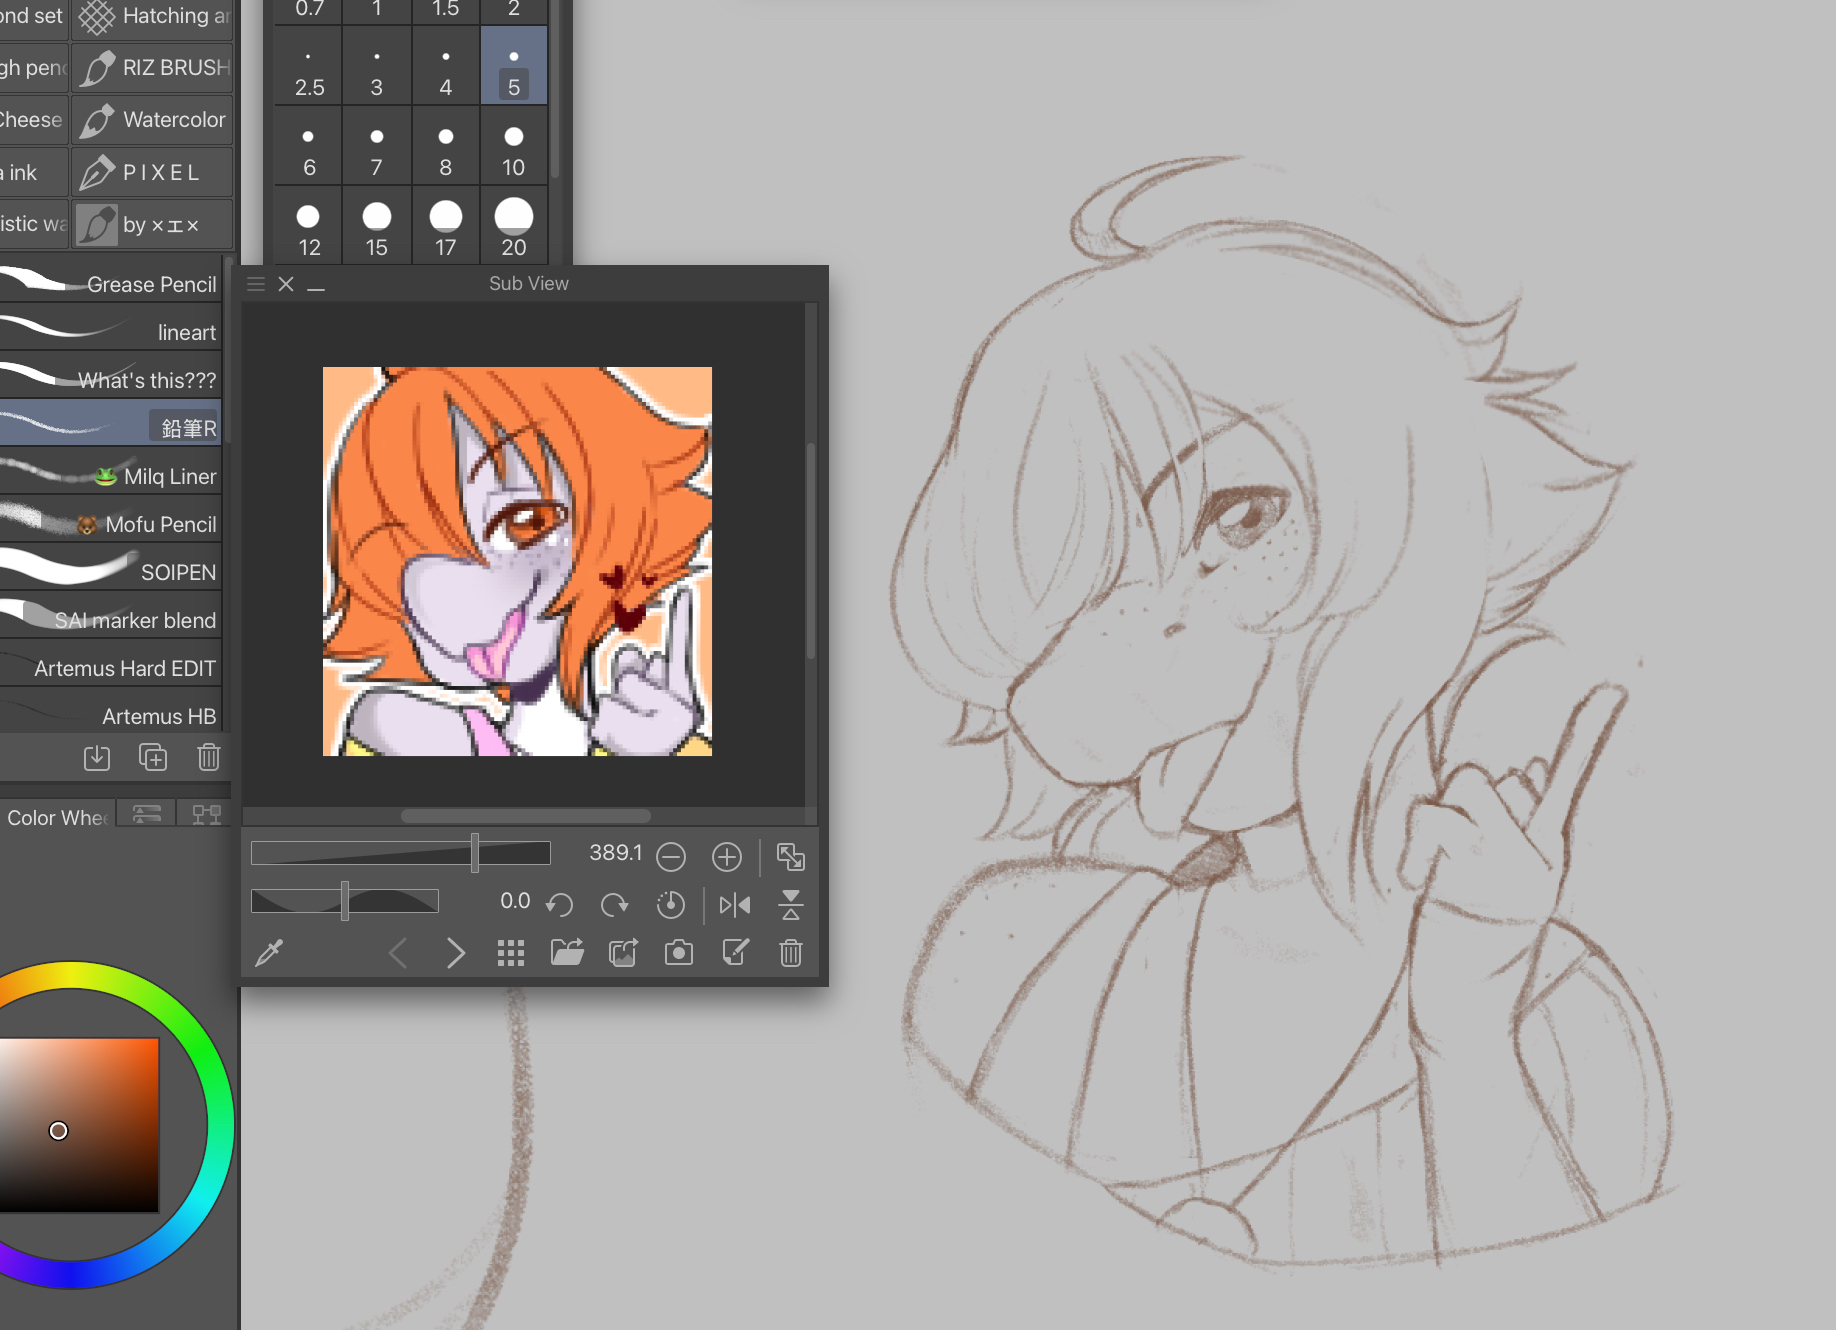Toggle vertical flip of Sub View image
The height and width of the screenshot is (1330, 1836).
click(x=791, y=905)
